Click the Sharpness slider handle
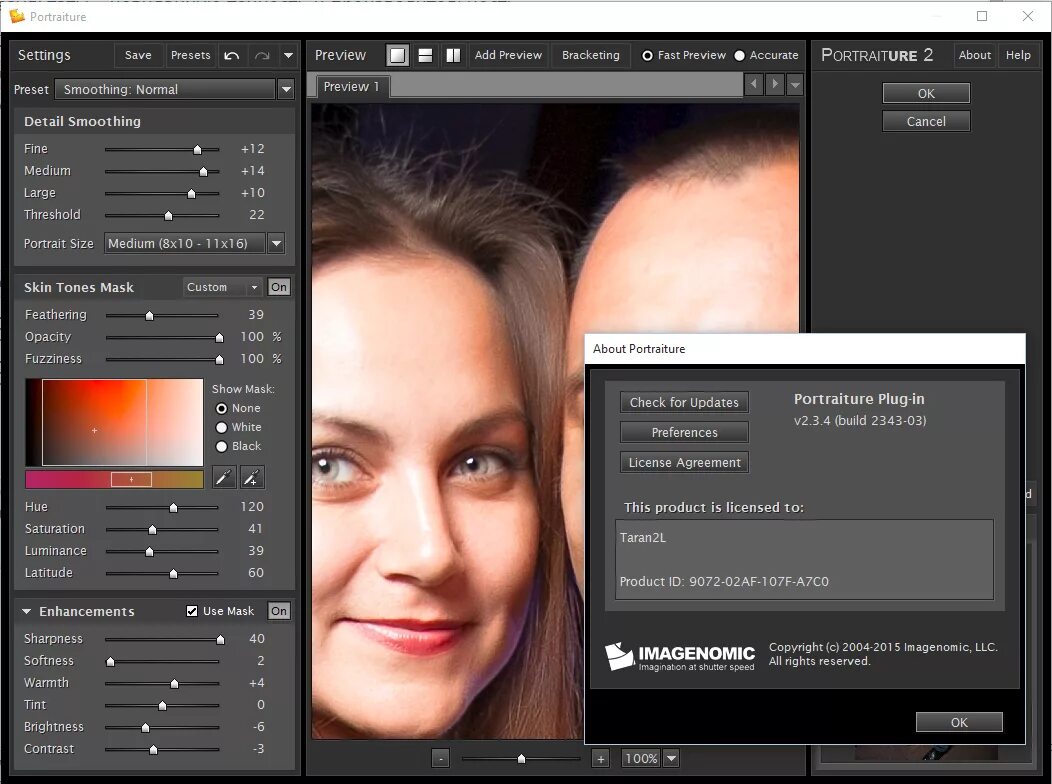 pos(220,639)
